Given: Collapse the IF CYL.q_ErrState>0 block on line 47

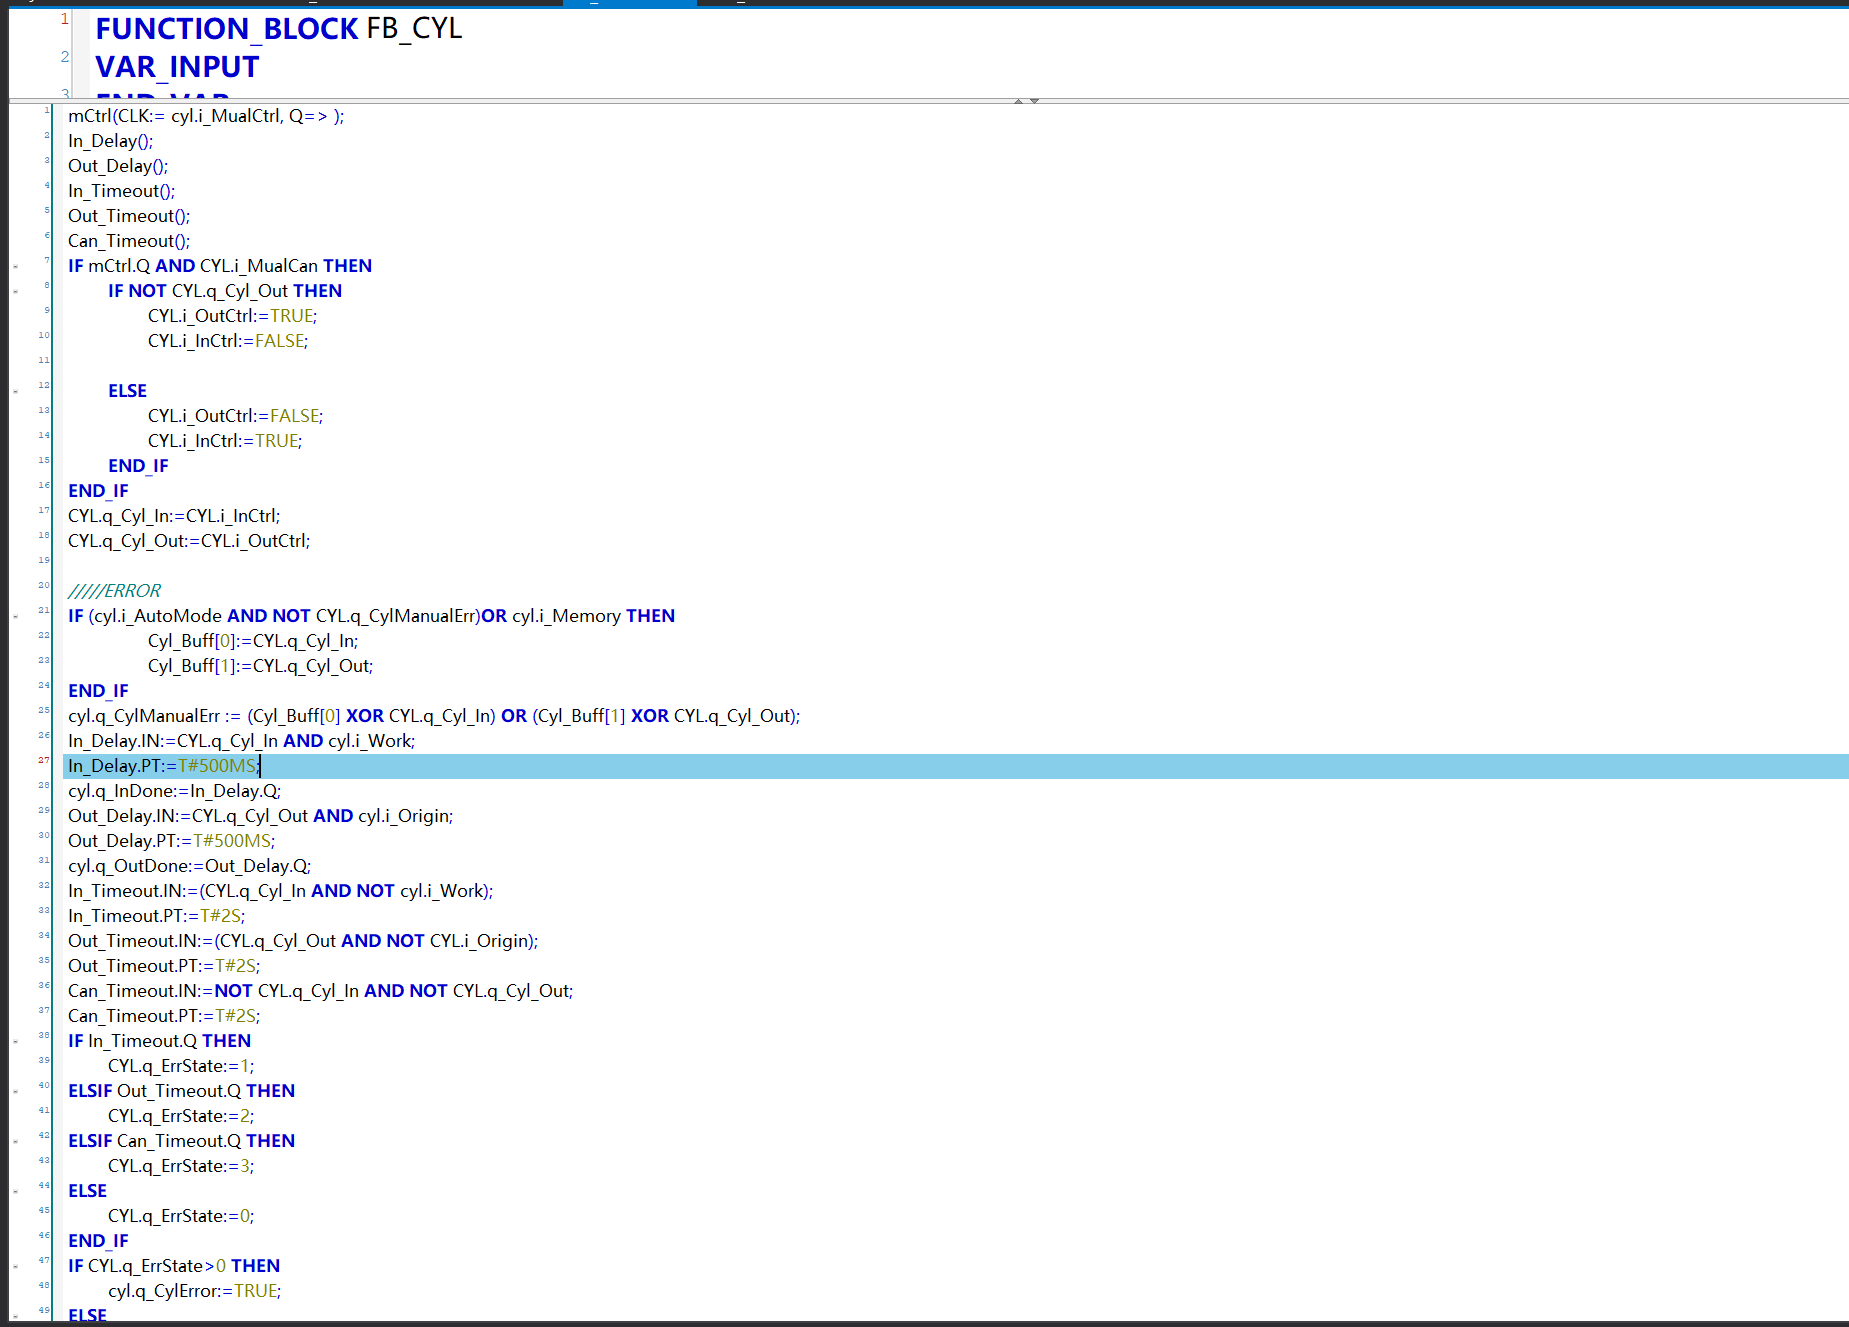Looking at the screenshot, I should [x=16, y=1267].
